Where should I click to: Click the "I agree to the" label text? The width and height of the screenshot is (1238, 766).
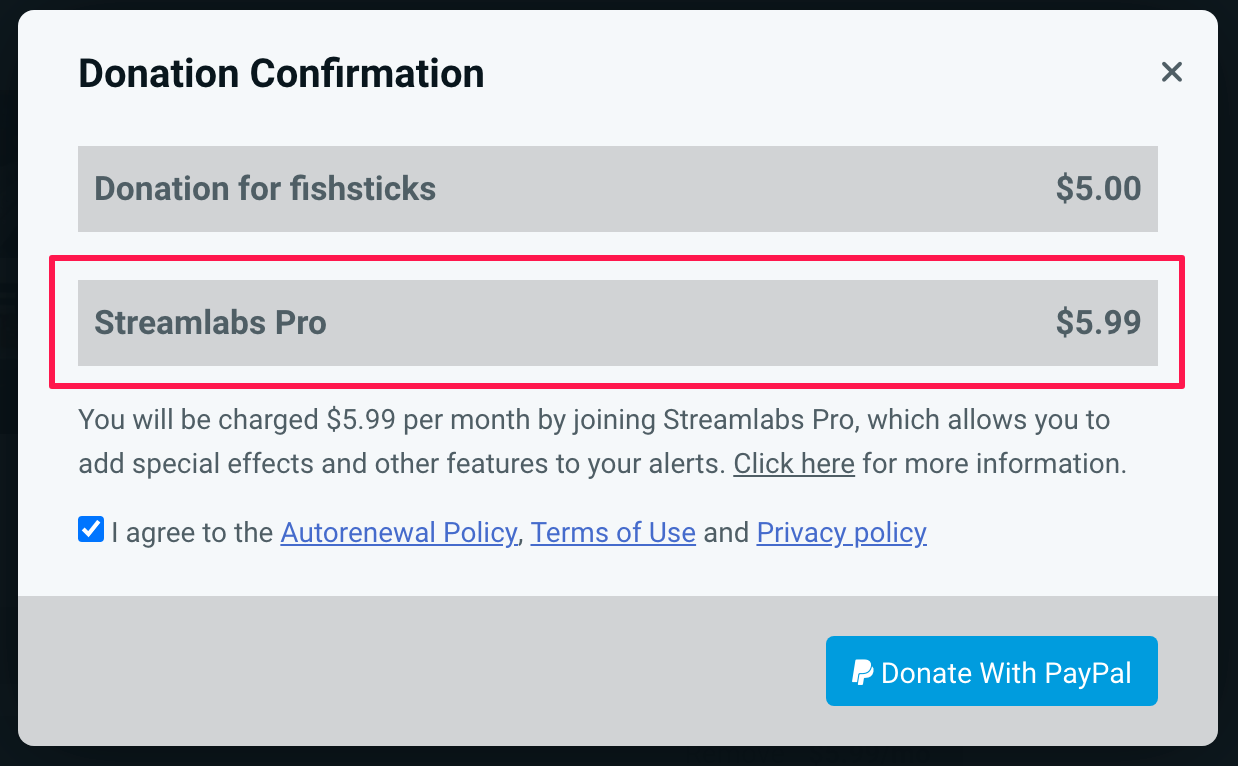point(192,533)
